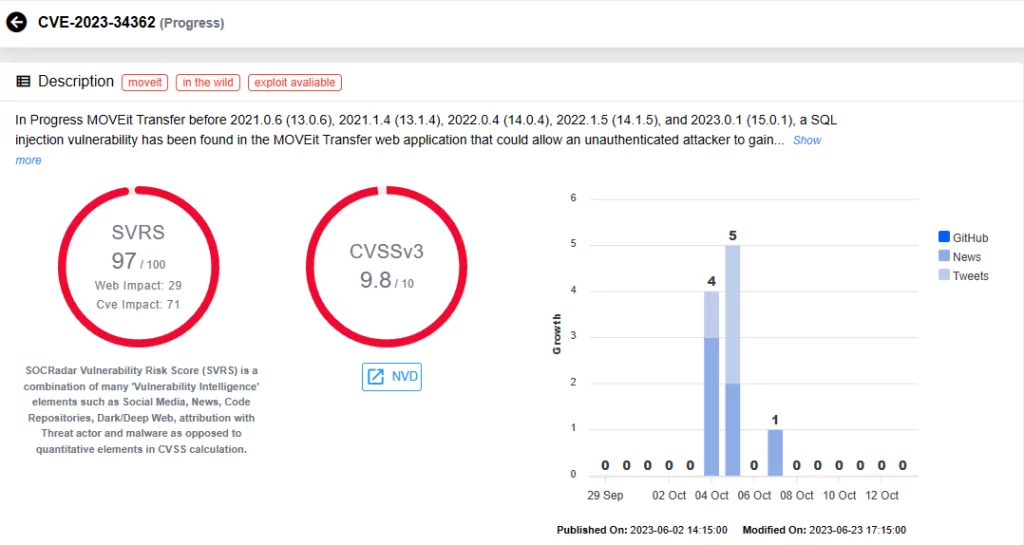Select the exploit available tag
Viewport: 1024px width, 545px height.
pyautogui.click(x=295, y=82)
